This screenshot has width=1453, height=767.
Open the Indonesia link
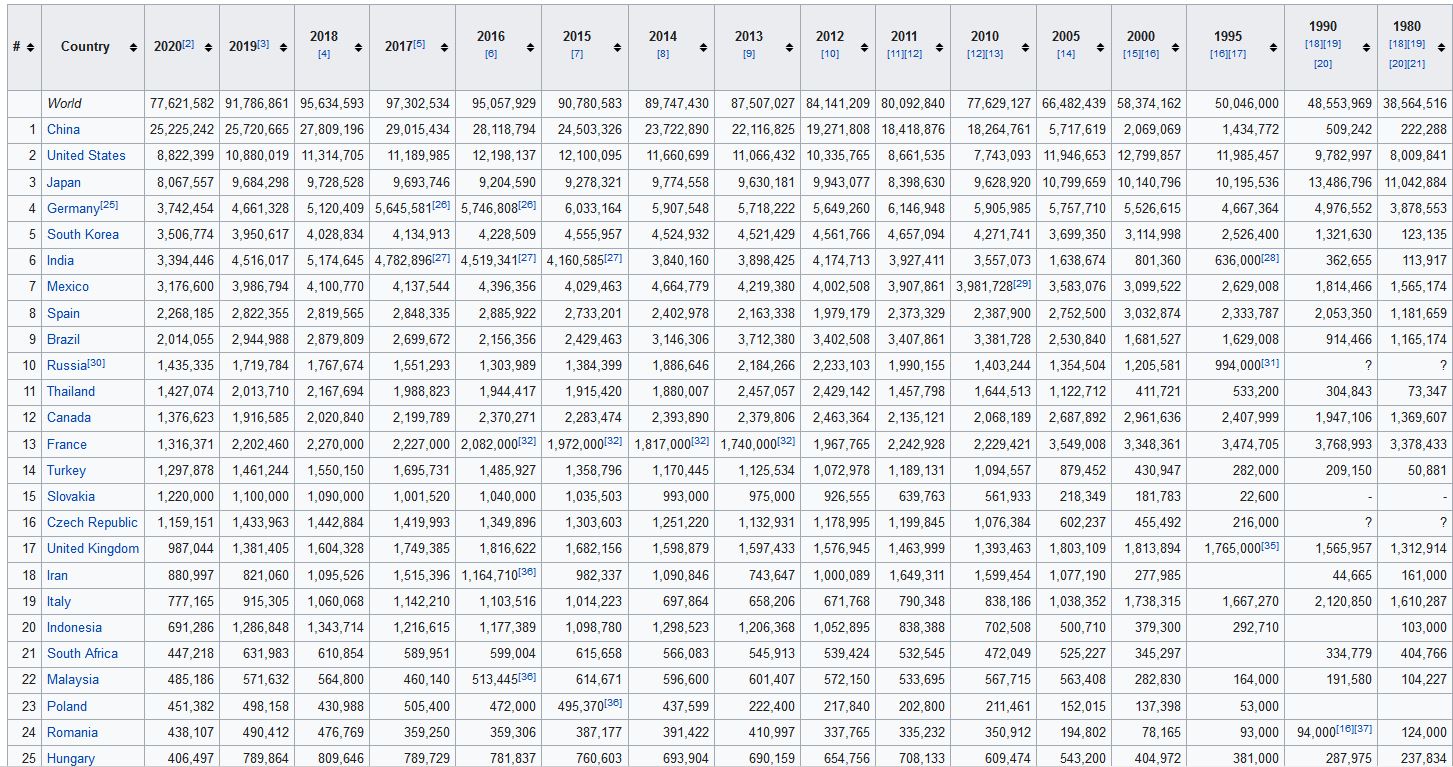click(74, 627)
